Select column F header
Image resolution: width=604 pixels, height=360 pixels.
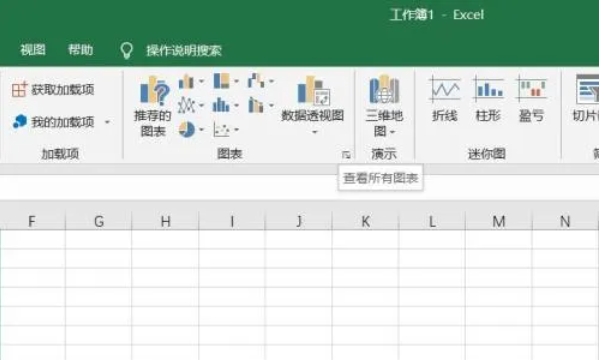pyautogui.click(x=32, y=221)
